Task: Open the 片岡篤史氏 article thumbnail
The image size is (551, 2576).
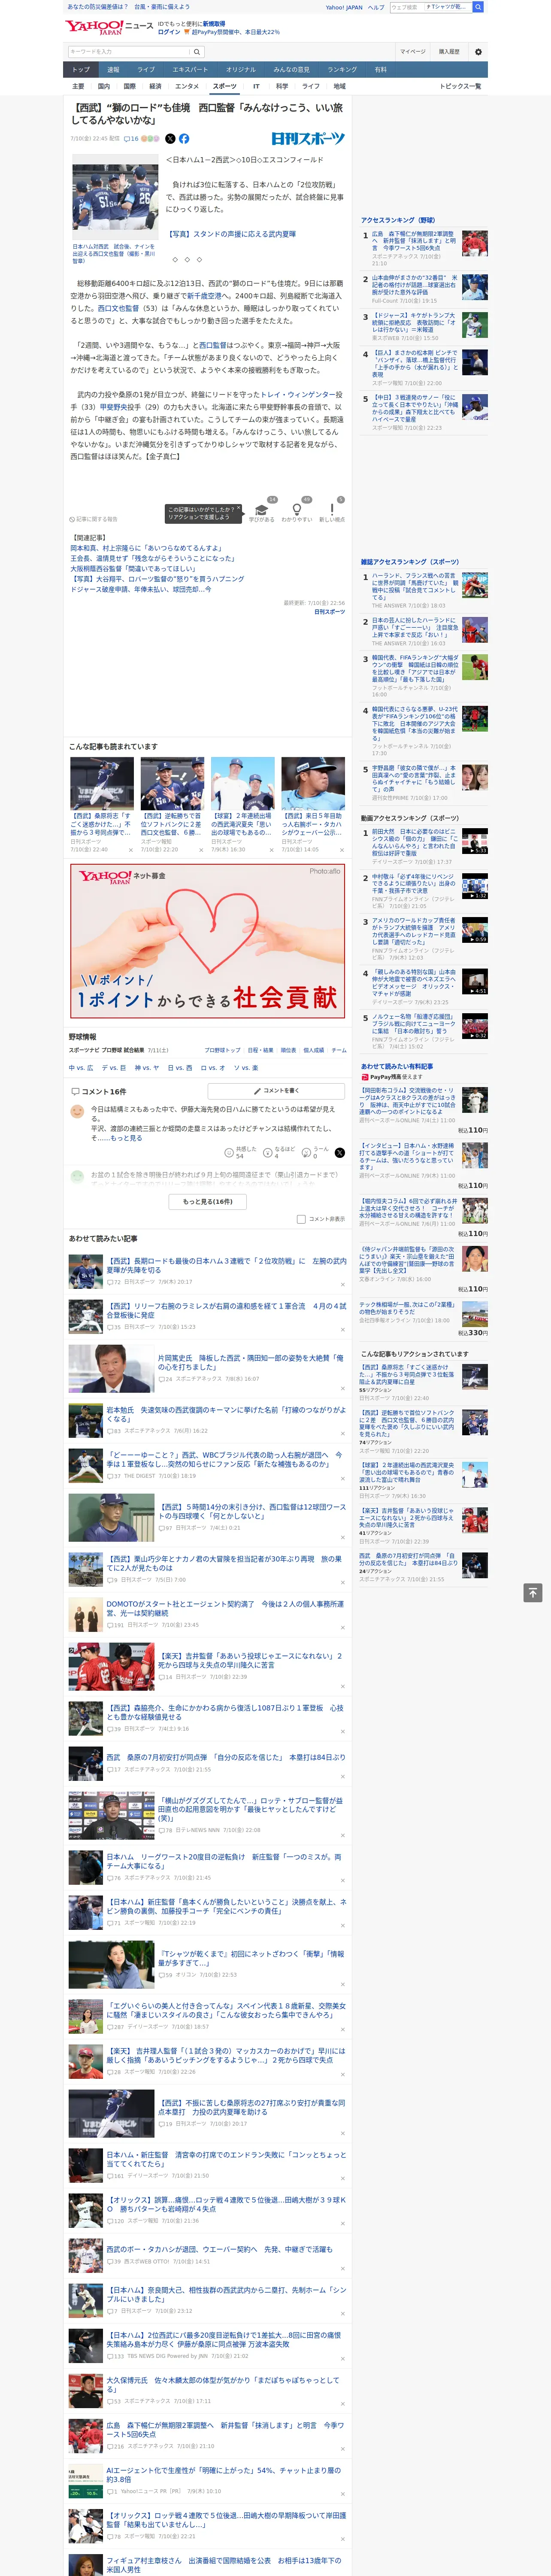Action: pos(111,1369)
